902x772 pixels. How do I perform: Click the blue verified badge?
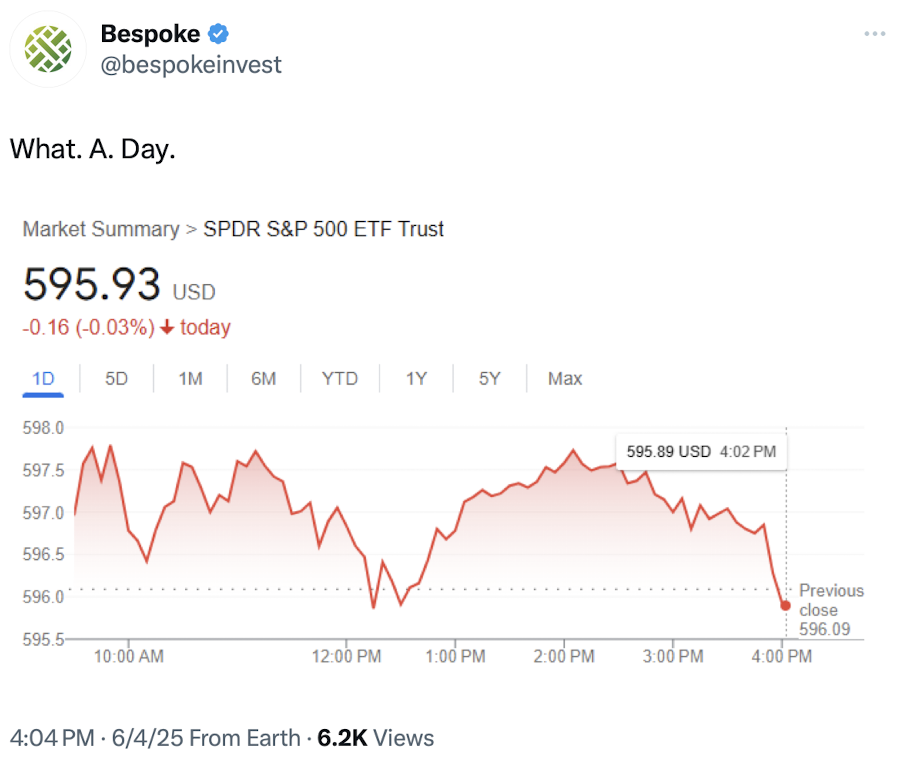pos(219,34)
